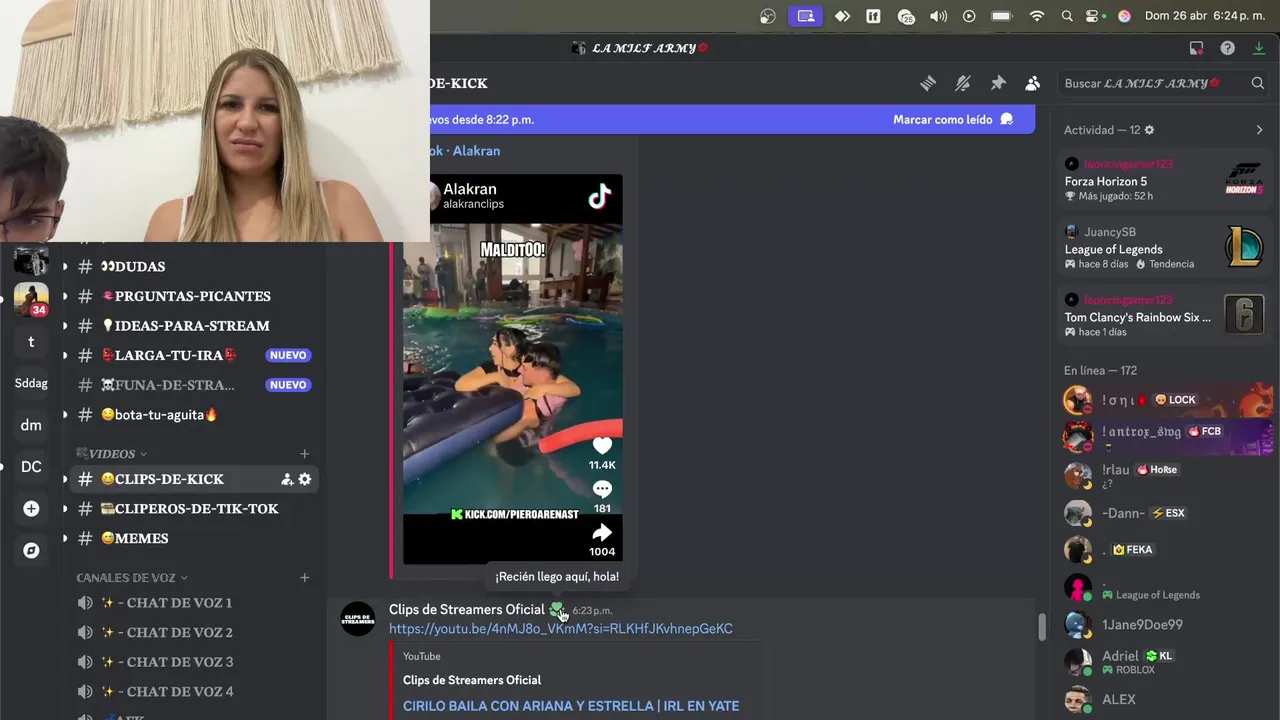Open macOS Control Center icon
Screen dimensions: 1280x720
click(x=1092, y=16)
